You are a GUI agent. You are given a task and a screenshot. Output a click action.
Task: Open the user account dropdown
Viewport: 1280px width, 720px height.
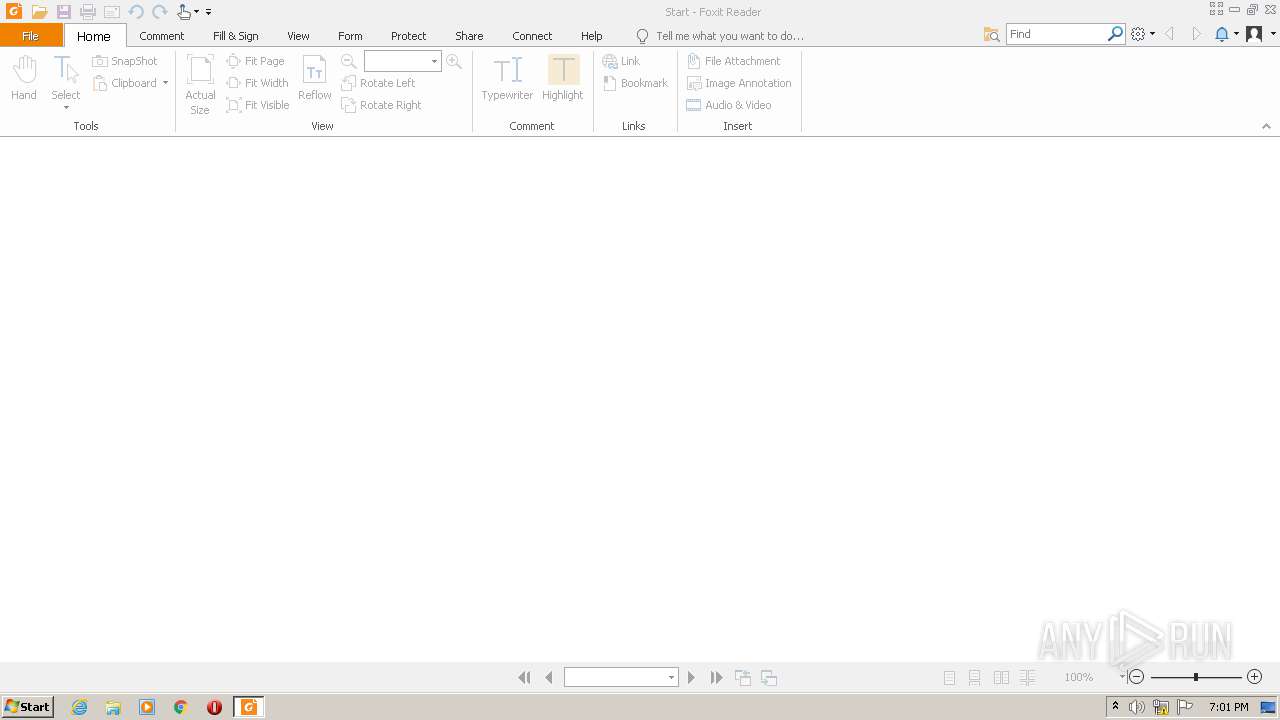click(x=1271, y=34)
